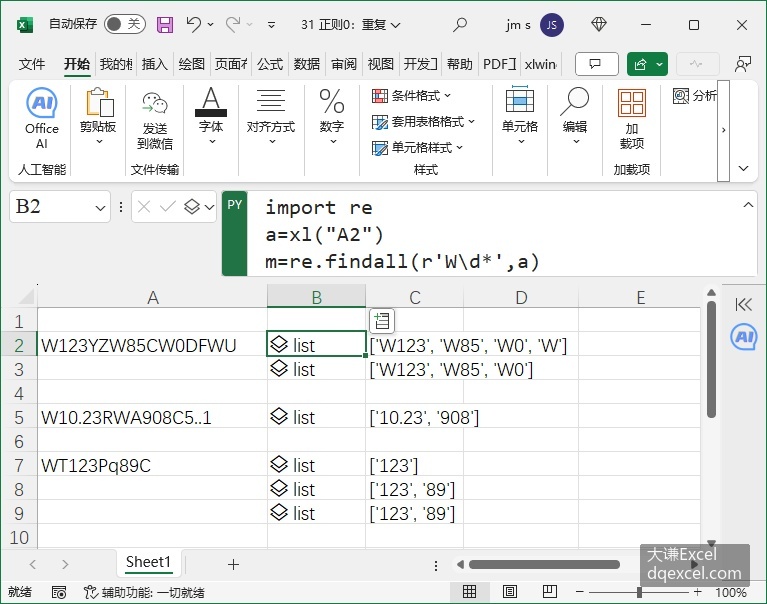Open 套用表格格式 table format menu
Viewport: 767px width, 604px height.
point(423,122)
